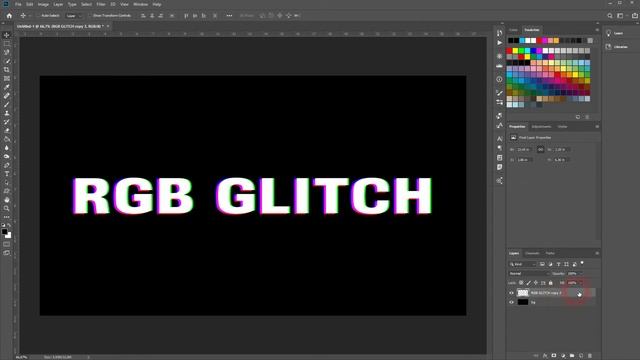The width and height of the screenshot is (640, 360).
Task: Switch to the Channels tab
Action: tap(532, 253)
